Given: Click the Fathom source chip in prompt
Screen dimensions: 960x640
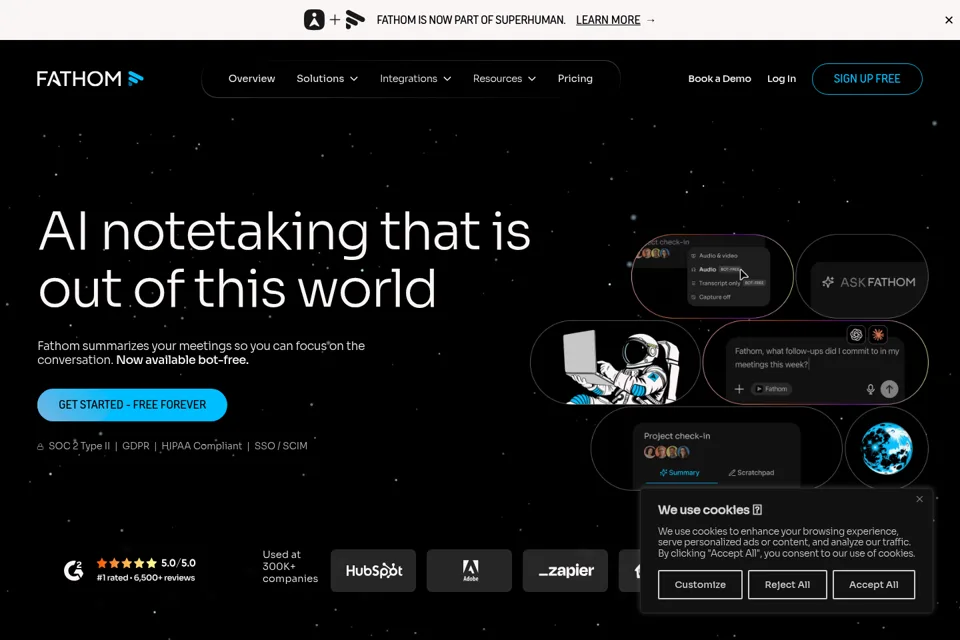Looking at the screenshot, I should click(771, 389).
